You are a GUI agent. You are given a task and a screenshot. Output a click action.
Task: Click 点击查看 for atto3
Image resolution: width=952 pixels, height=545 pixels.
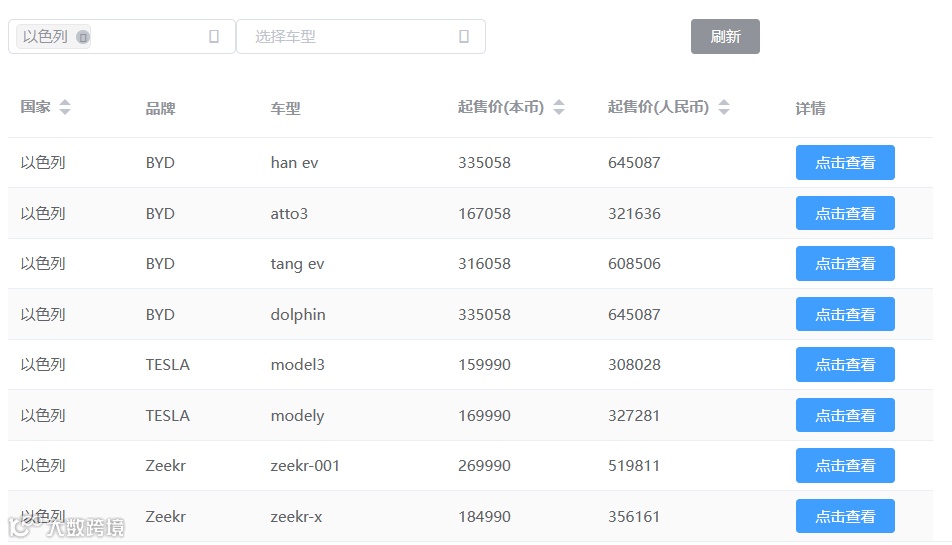845,213
